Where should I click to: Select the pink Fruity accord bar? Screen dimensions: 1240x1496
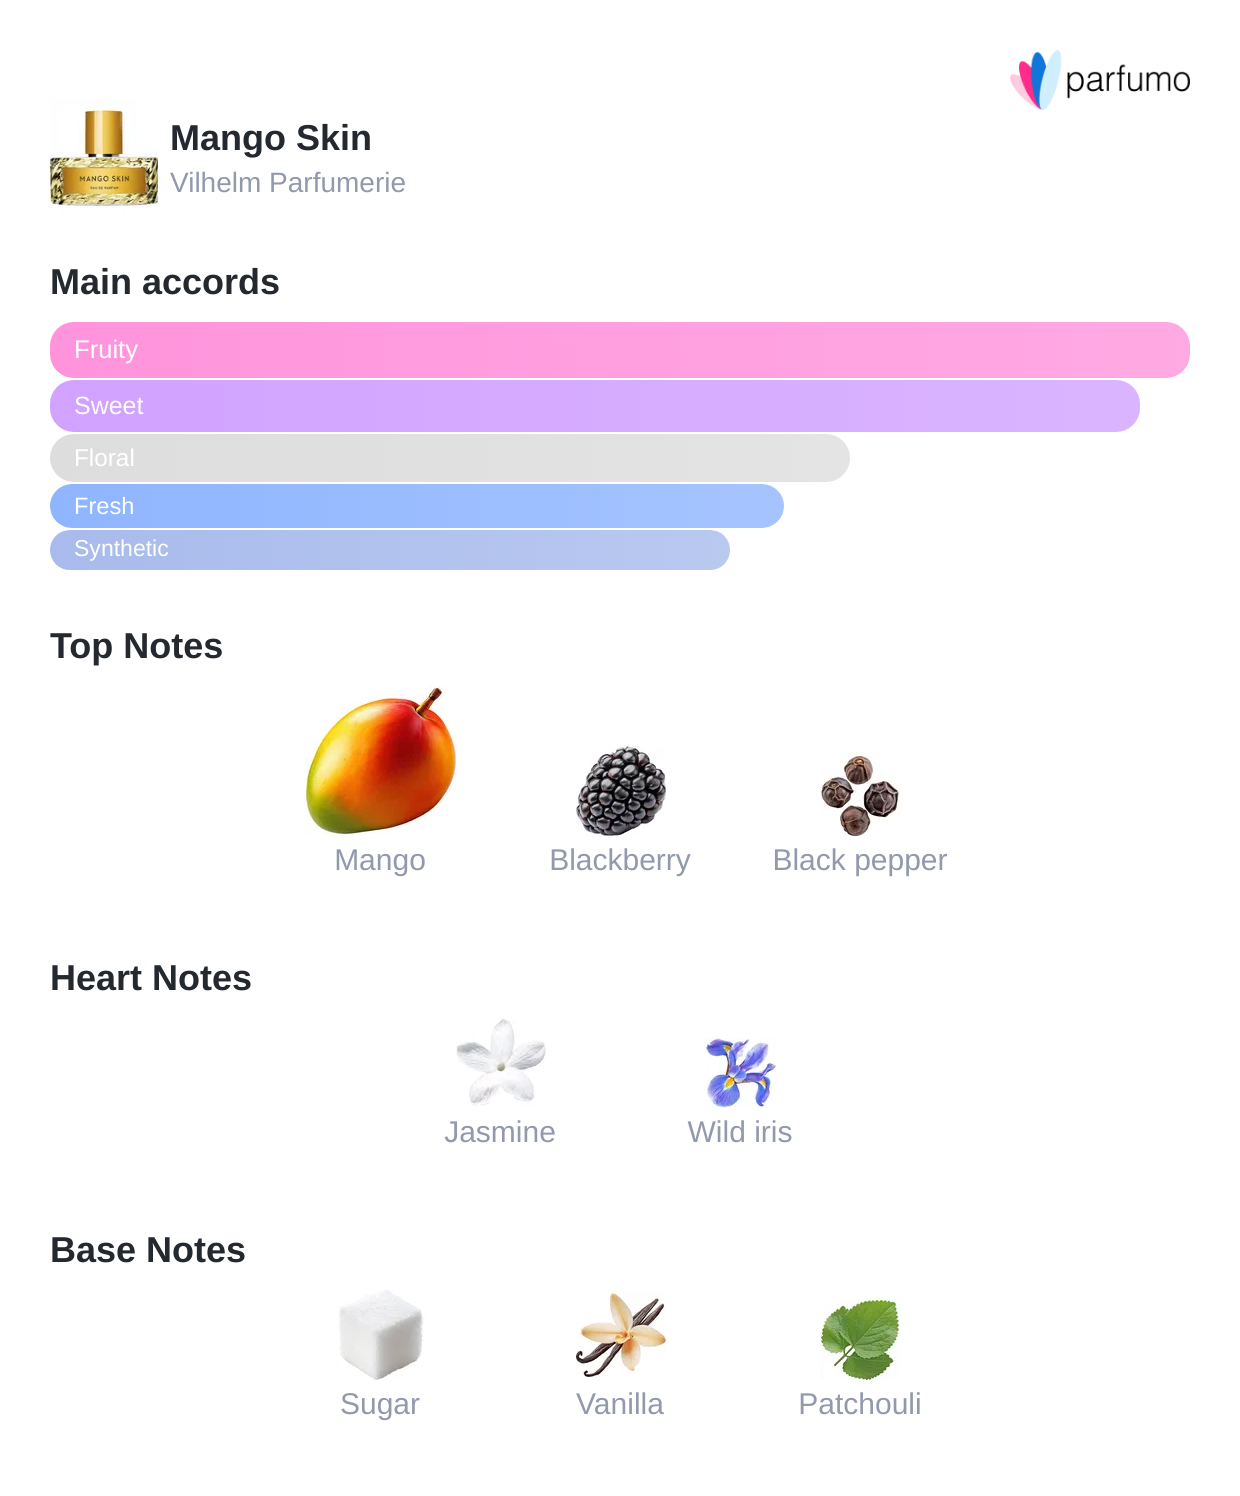pyautogui.click(x=620, y=350)
